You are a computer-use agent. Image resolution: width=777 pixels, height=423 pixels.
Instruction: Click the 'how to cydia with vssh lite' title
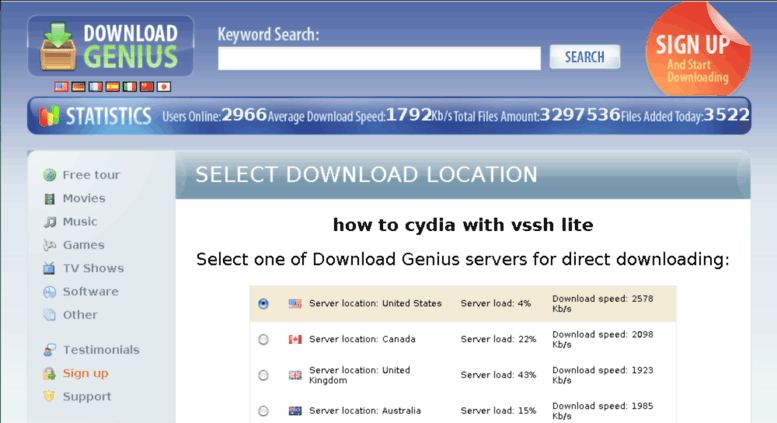point(463,225)
